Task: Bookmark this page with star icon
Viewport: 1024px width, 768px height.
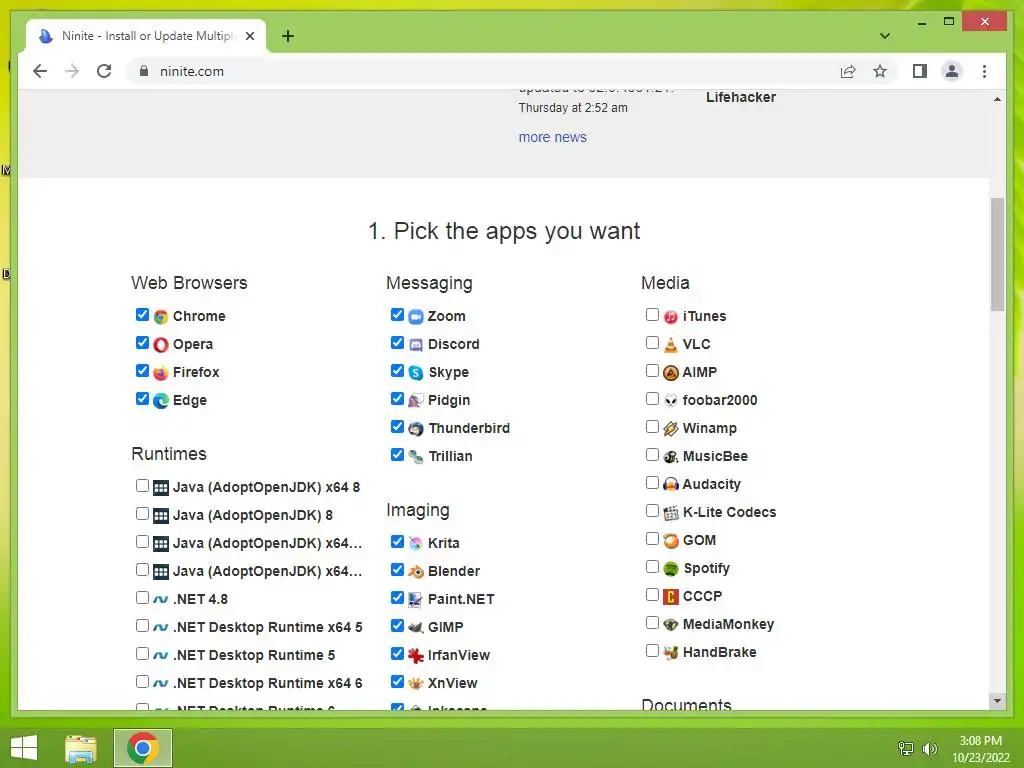Action: (x=880, y=71)
